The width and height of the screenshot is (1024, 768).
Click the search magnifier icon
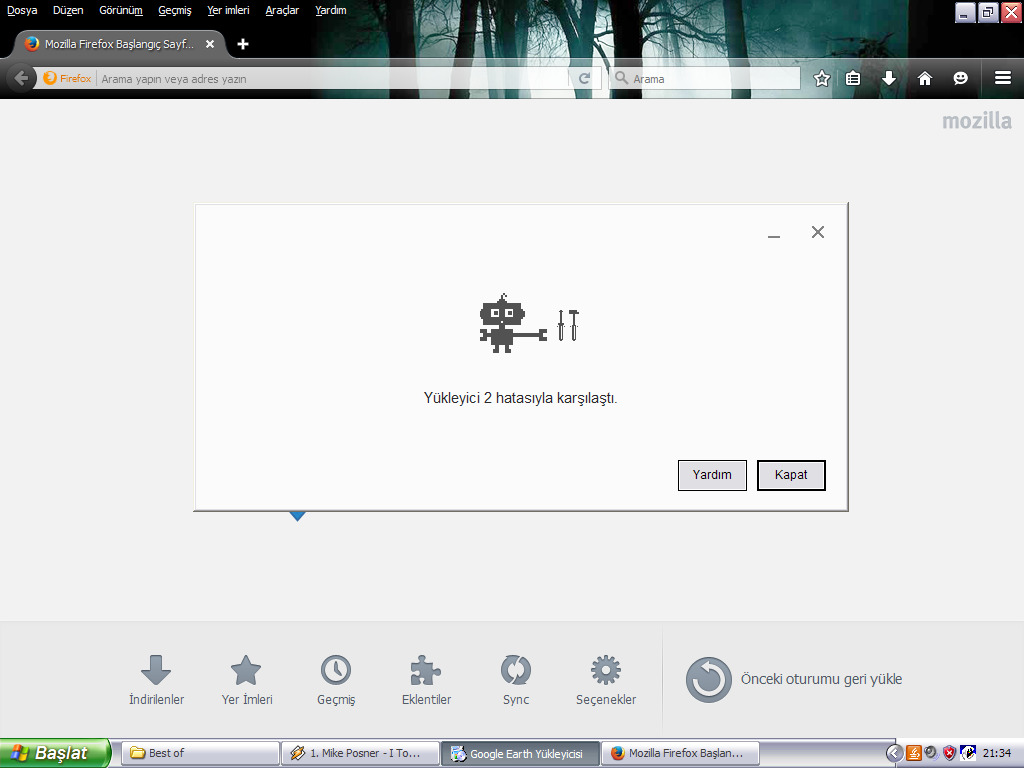click(621, 78)
